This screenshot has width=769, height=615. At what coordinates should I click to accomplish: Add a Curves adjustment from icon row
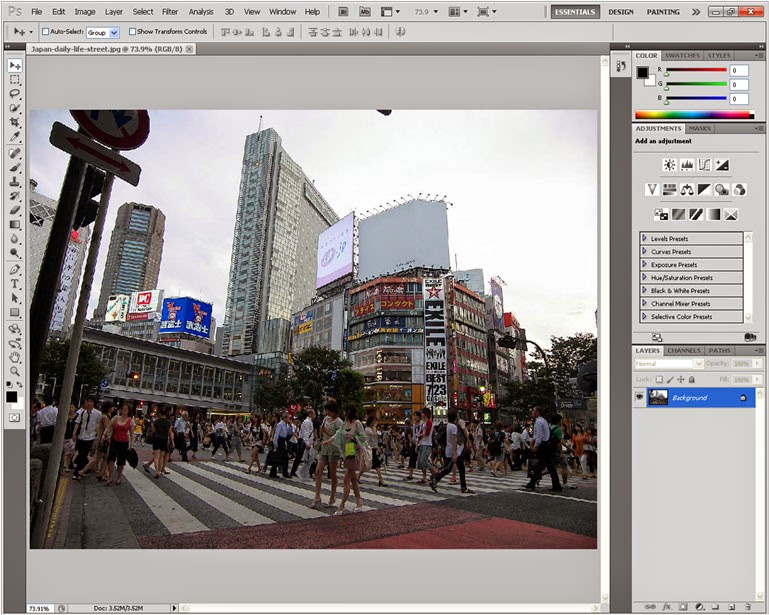[x=704, y=165]
